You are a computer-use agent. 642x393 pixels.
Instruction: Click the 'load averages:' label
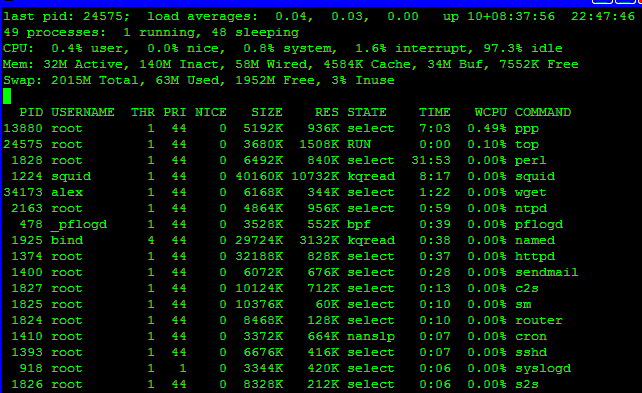click(202, 16)
